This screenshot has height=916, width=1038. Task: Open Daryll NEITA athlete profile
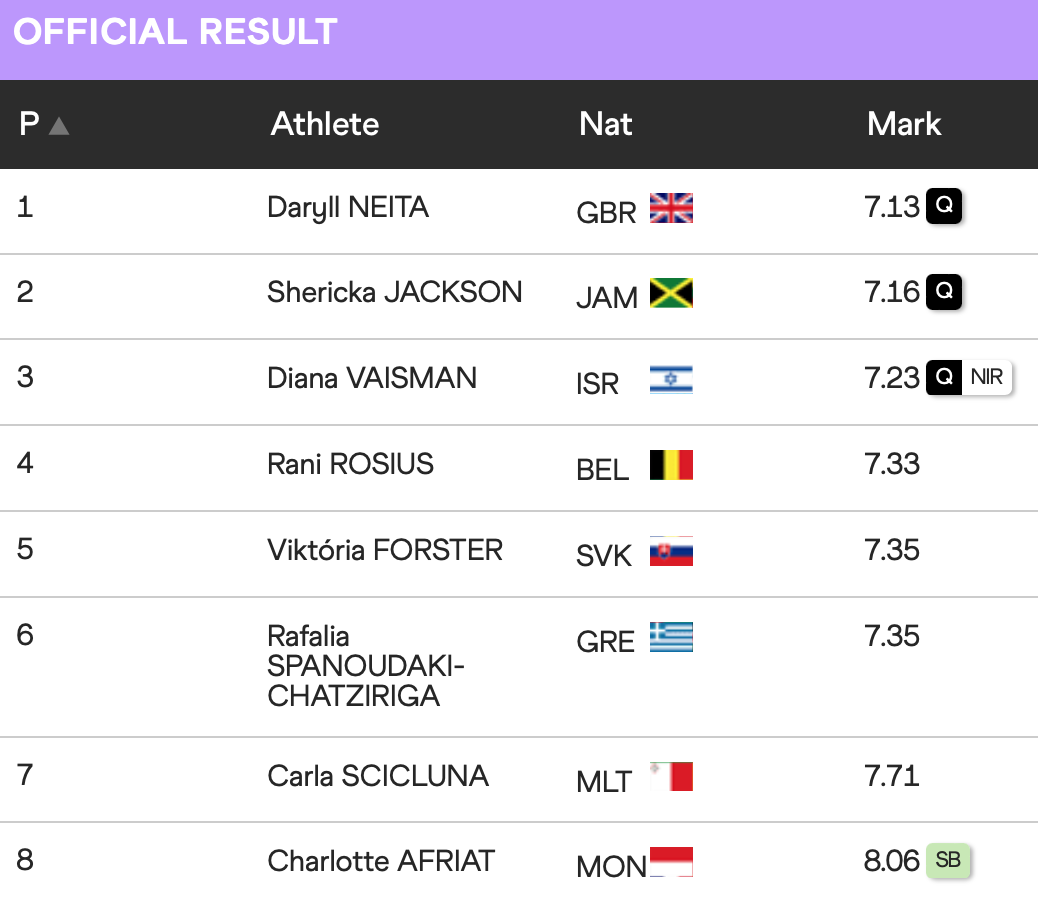tap(348, 207)
